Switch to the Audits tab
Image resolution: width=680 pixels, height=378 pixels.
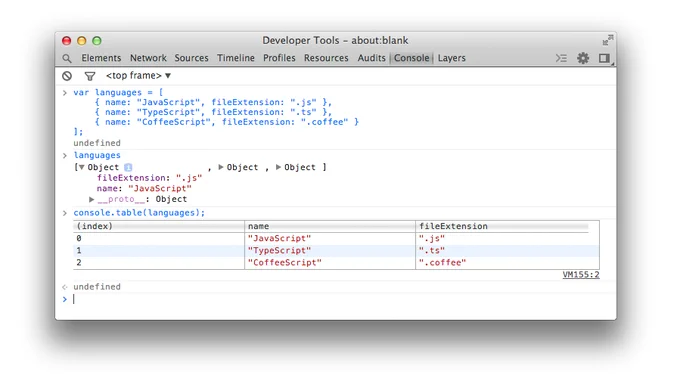372,58
